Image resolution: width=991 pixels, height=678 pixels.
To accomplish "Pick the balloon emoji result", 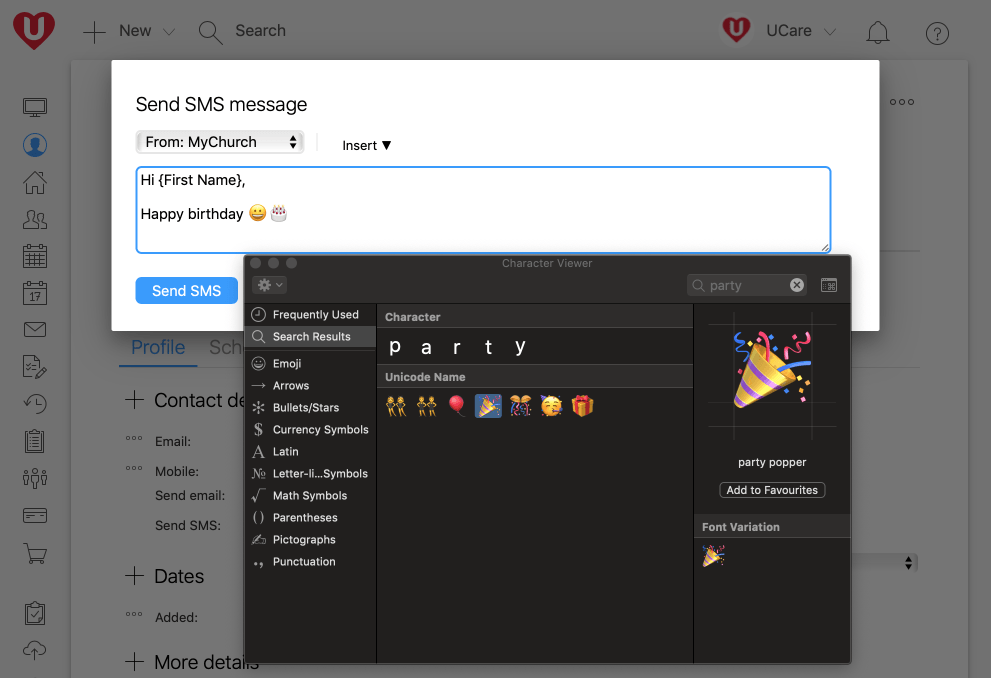I will pyautogui.click(x=457, y=406).
